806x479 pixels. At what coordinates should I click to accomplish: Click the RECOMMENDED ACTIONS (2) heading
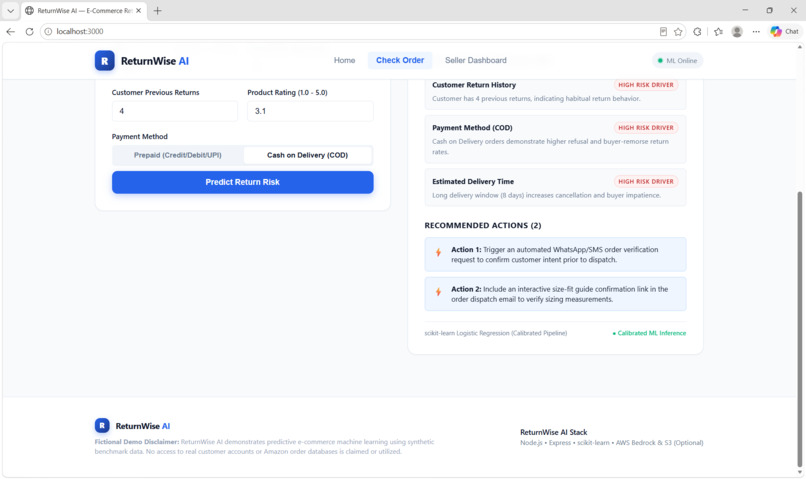tap(483, 225)
